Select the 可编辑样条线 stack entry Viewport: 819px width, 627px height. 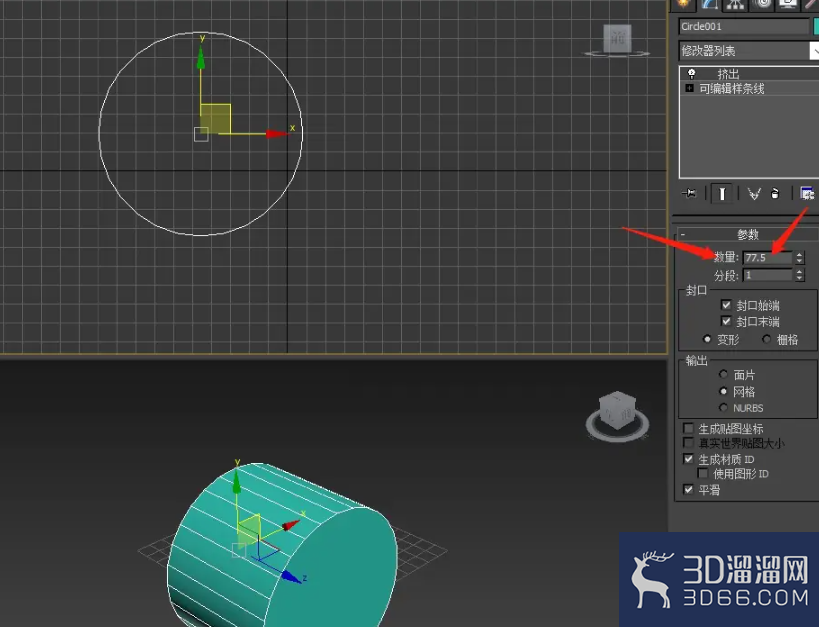[732, 89]
